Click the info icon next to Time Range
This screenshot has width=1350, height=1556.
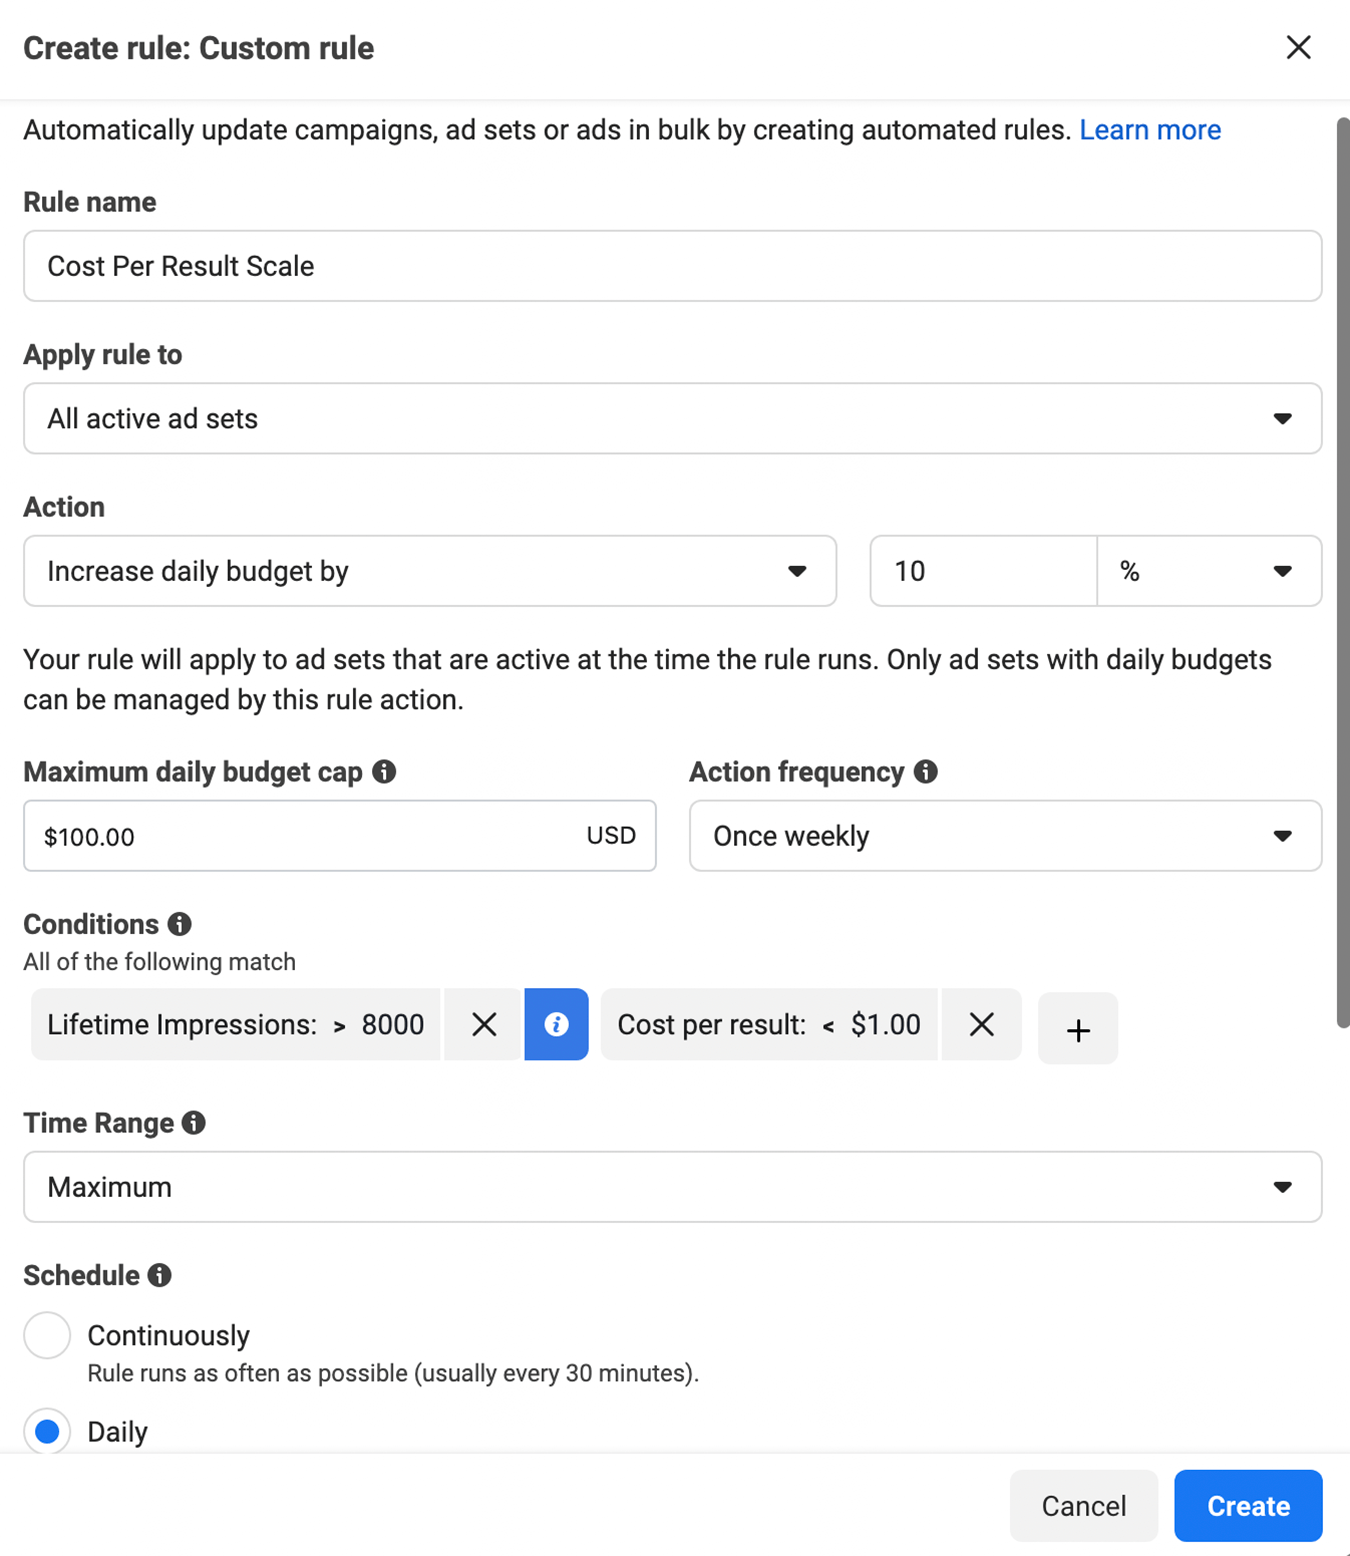click(x=194, y=1123)
